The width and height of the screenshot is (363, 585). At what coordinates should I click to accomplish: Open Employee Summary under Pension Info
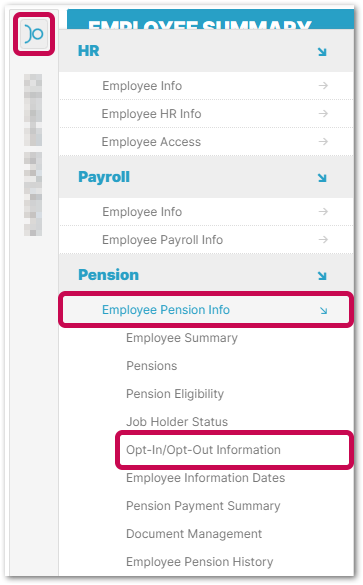pyautogui.click(x=182, y=338)
